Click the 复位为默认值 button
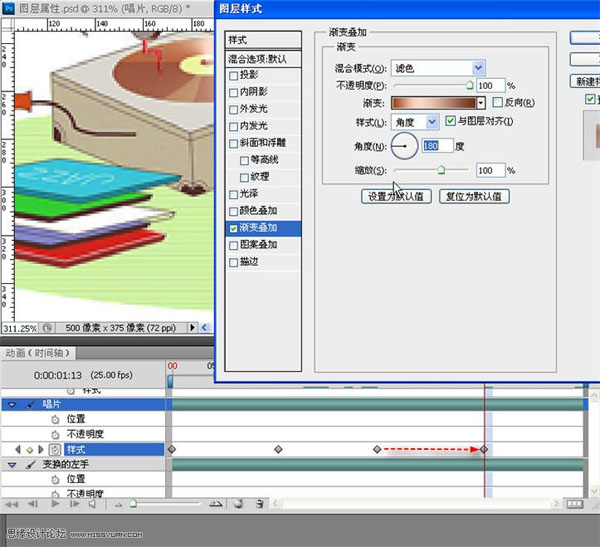The image size is (600, 547). pyautogui.click(x=476, y=196)
